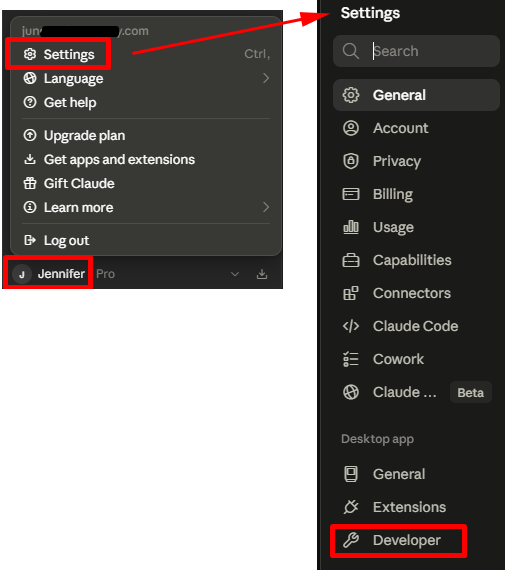Click the Usage bar chart icon
Screen dimensions: 505x570
tap(351, 227)
